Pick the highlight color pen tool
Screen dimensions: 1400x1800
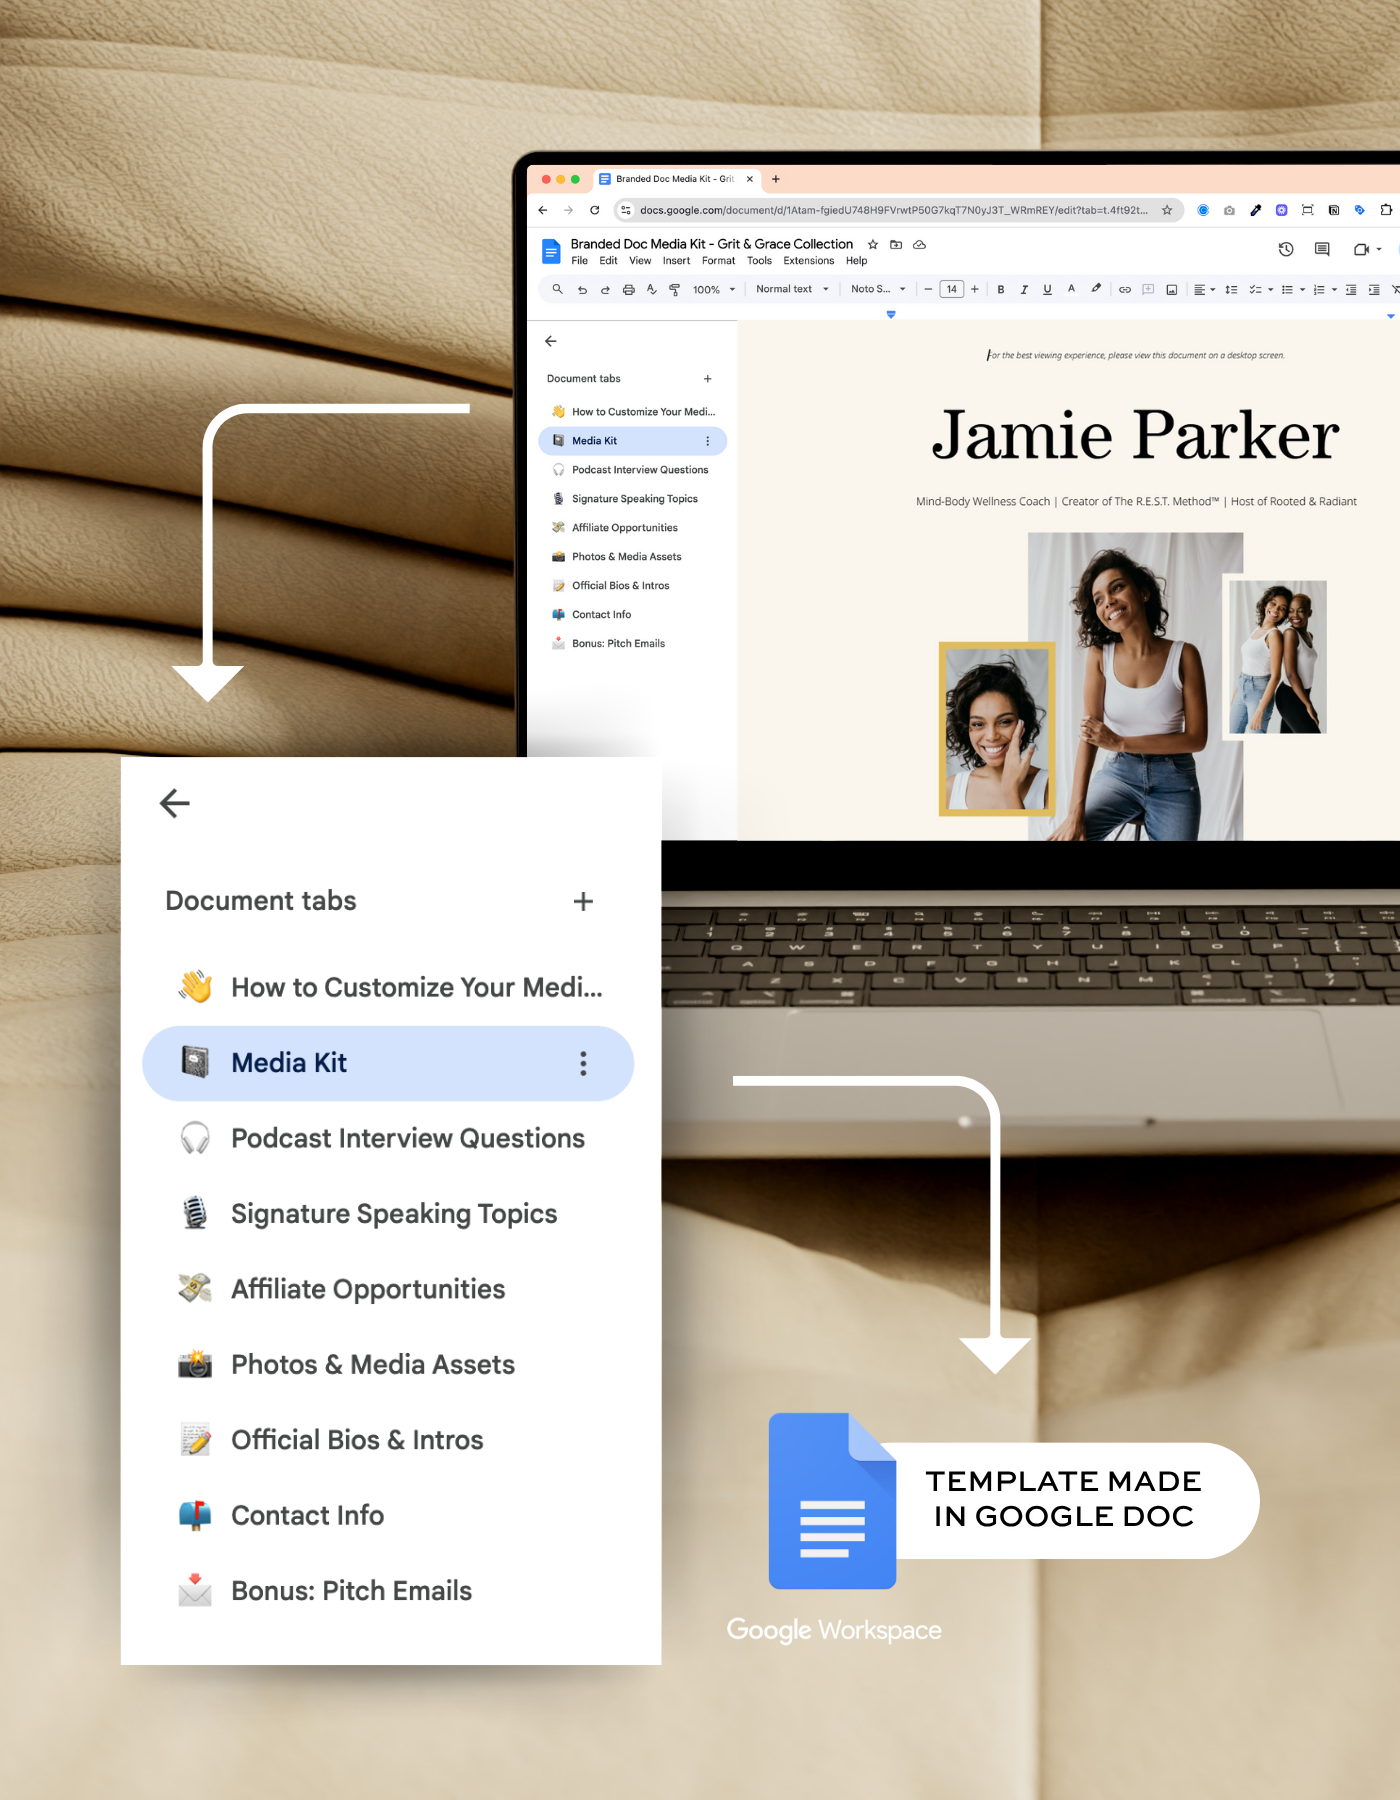coord(1096,289)
